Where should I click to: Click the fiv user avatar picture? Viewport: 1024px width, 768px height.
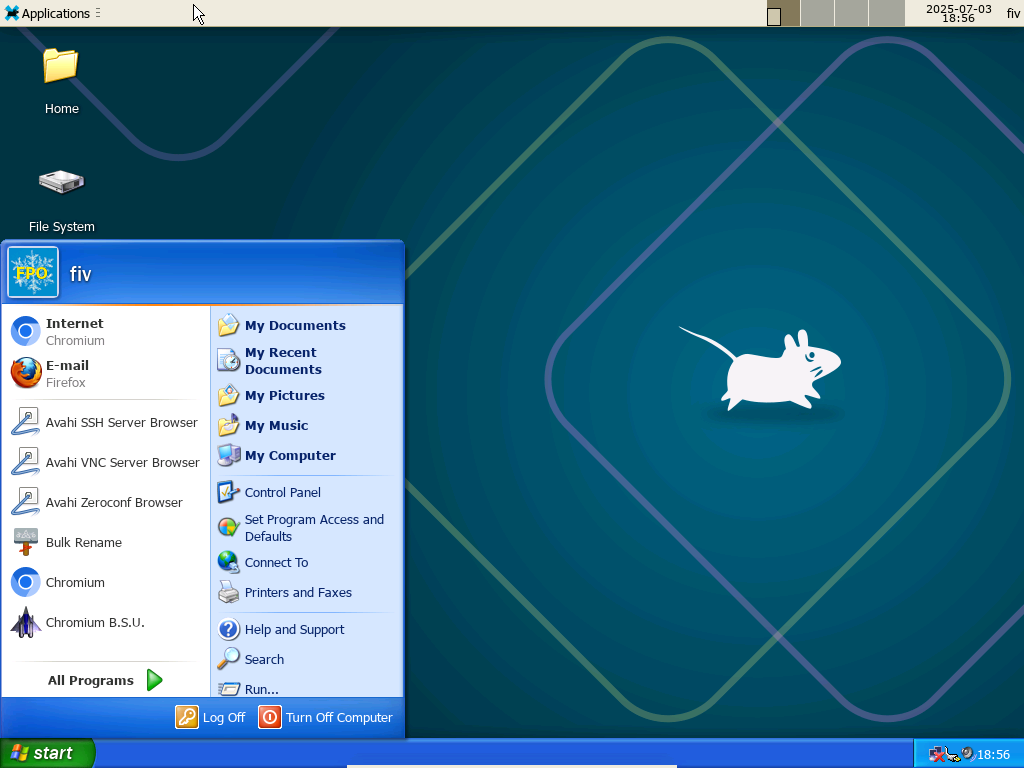click(33, 273)
